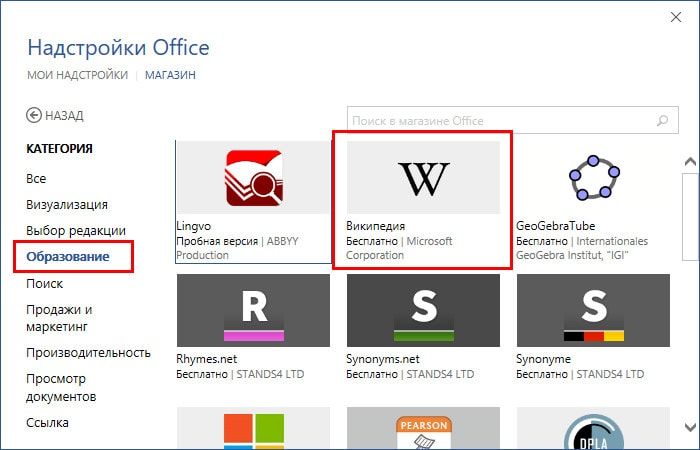Select the Все category
The width and height of the screenshot is (700, 450).
click(x=36, y=179)
